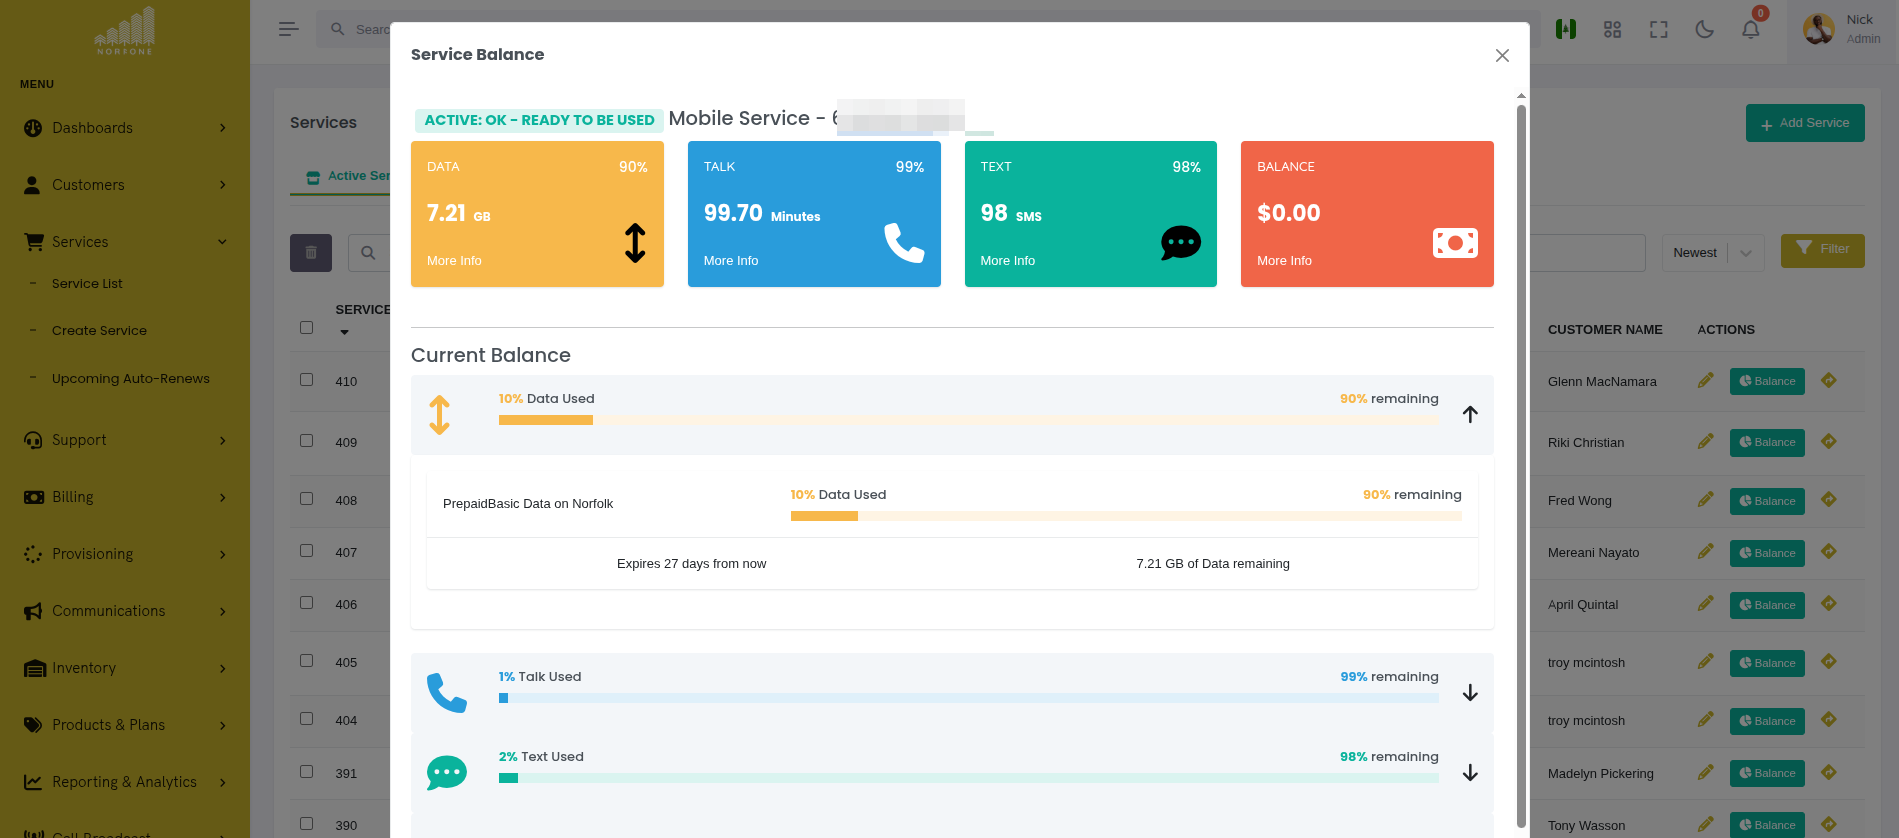Open the apps grid icon
Image resolution: width=1899 pixels, height=838 pixels.
[x=1612, y=30]
